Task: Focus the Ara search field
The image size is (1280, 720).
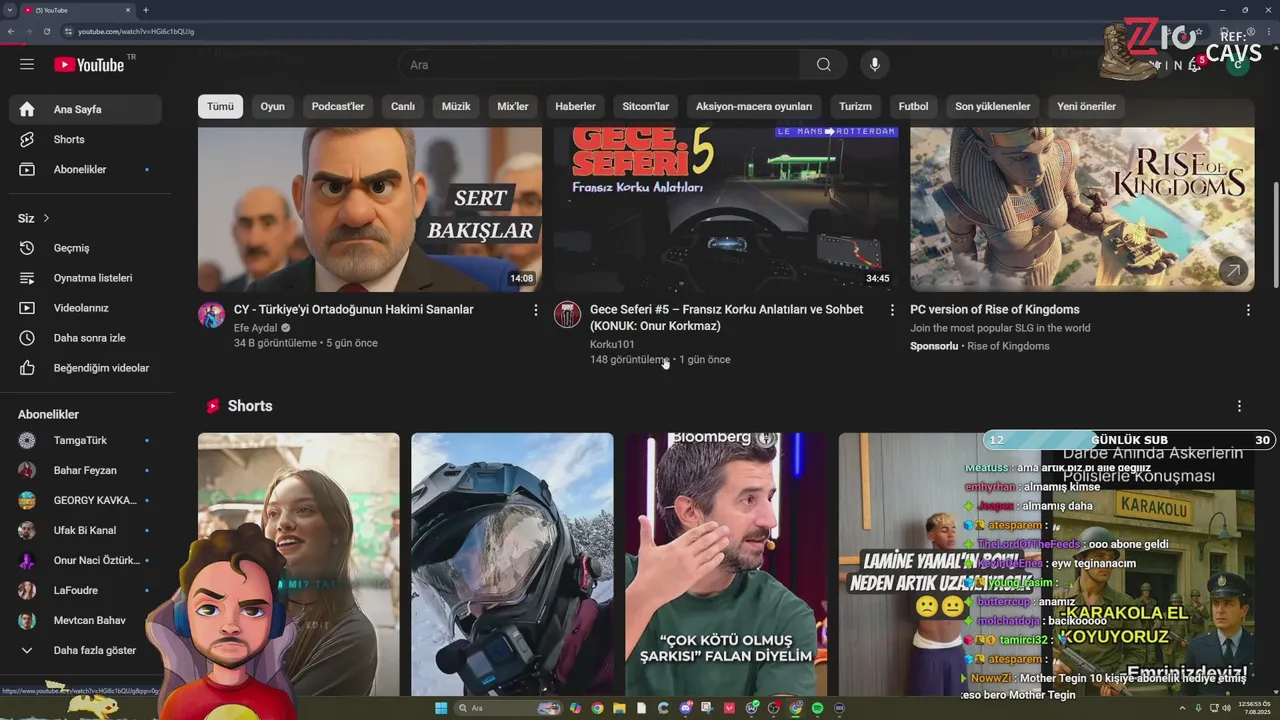Action: [599, 65]
